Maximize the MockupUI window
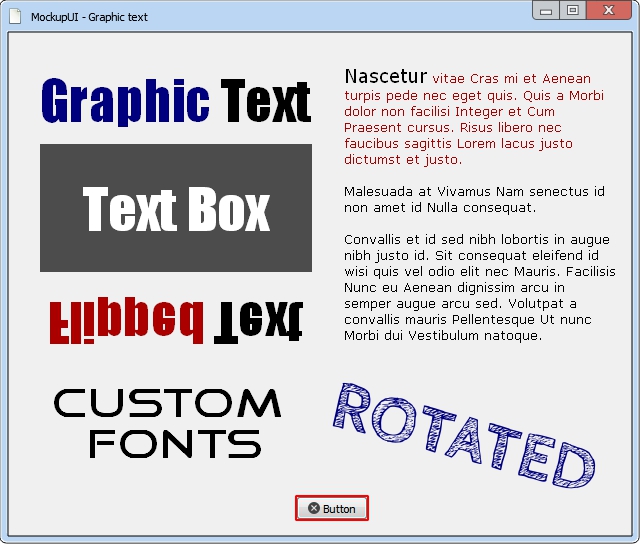Screen dimensions: 640x544 (x=573, y=11)
